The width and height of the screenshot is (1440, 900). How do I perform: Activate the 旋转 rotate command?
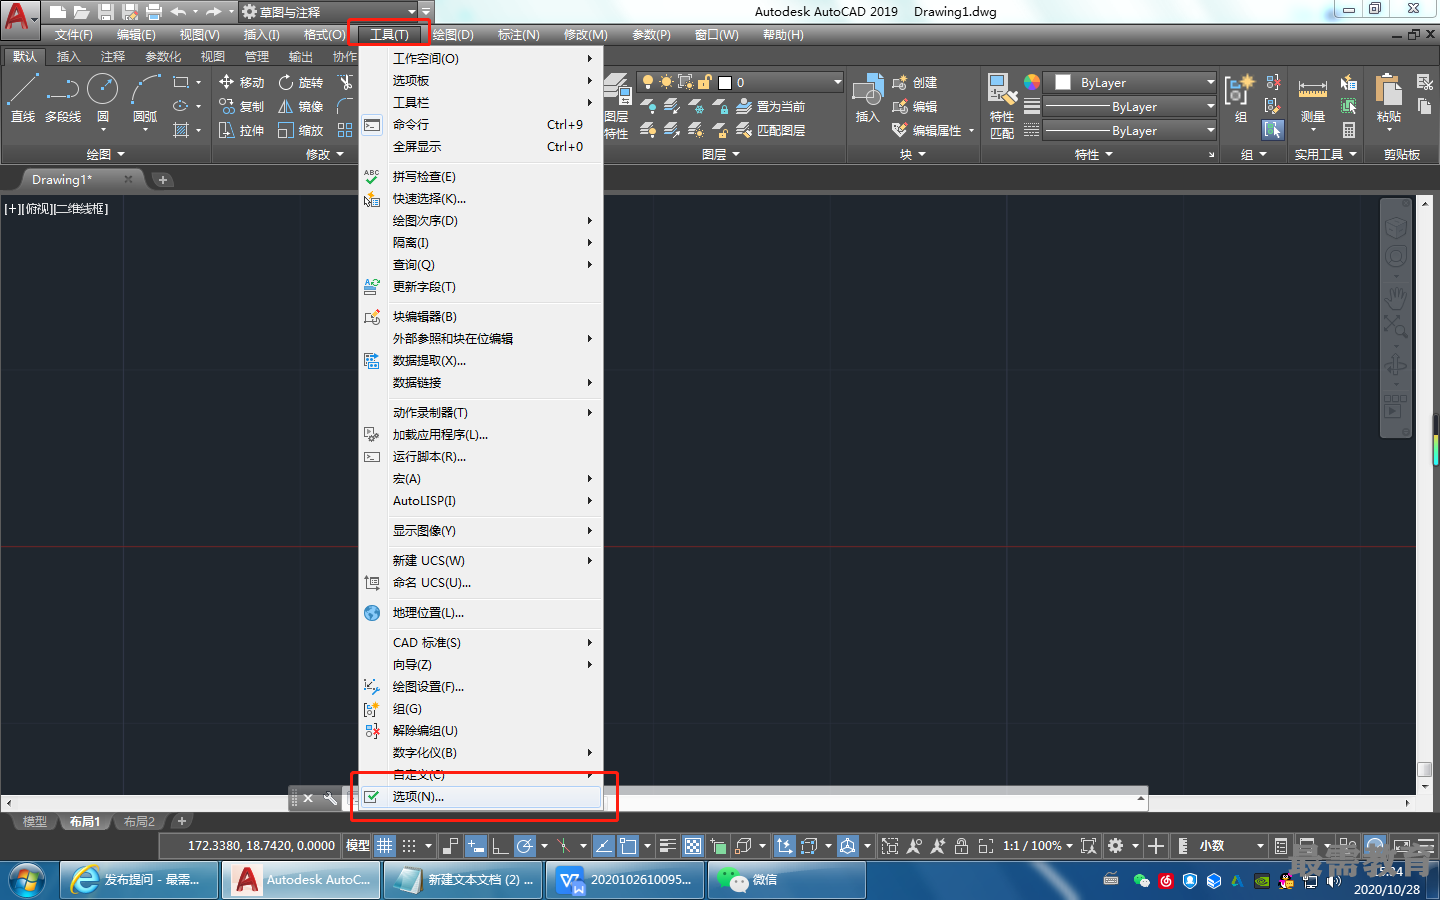point(301,82)
